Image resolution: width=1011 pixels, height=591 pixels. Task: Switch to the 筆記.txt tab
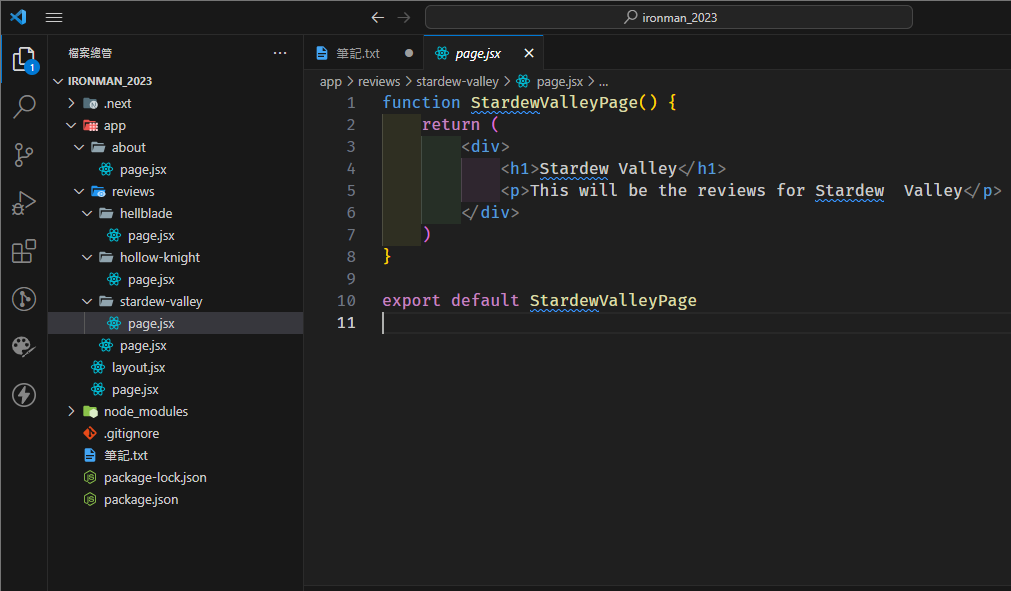coord(364,53)
